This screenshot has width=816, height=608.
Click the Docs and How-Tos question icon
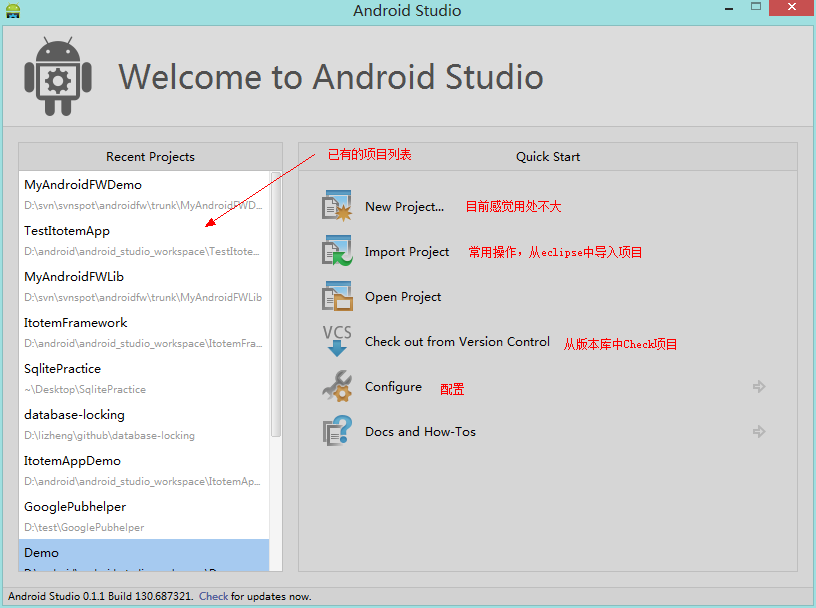337,431
